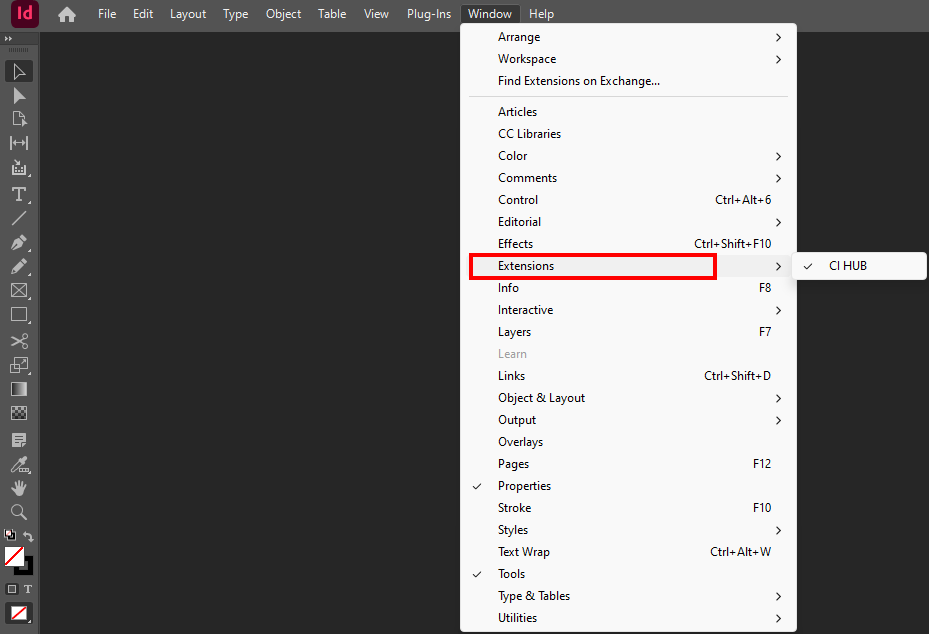Select the Gradient Swatch tool
The height and width of the screenshot is (634, 929).
point(18,389)
